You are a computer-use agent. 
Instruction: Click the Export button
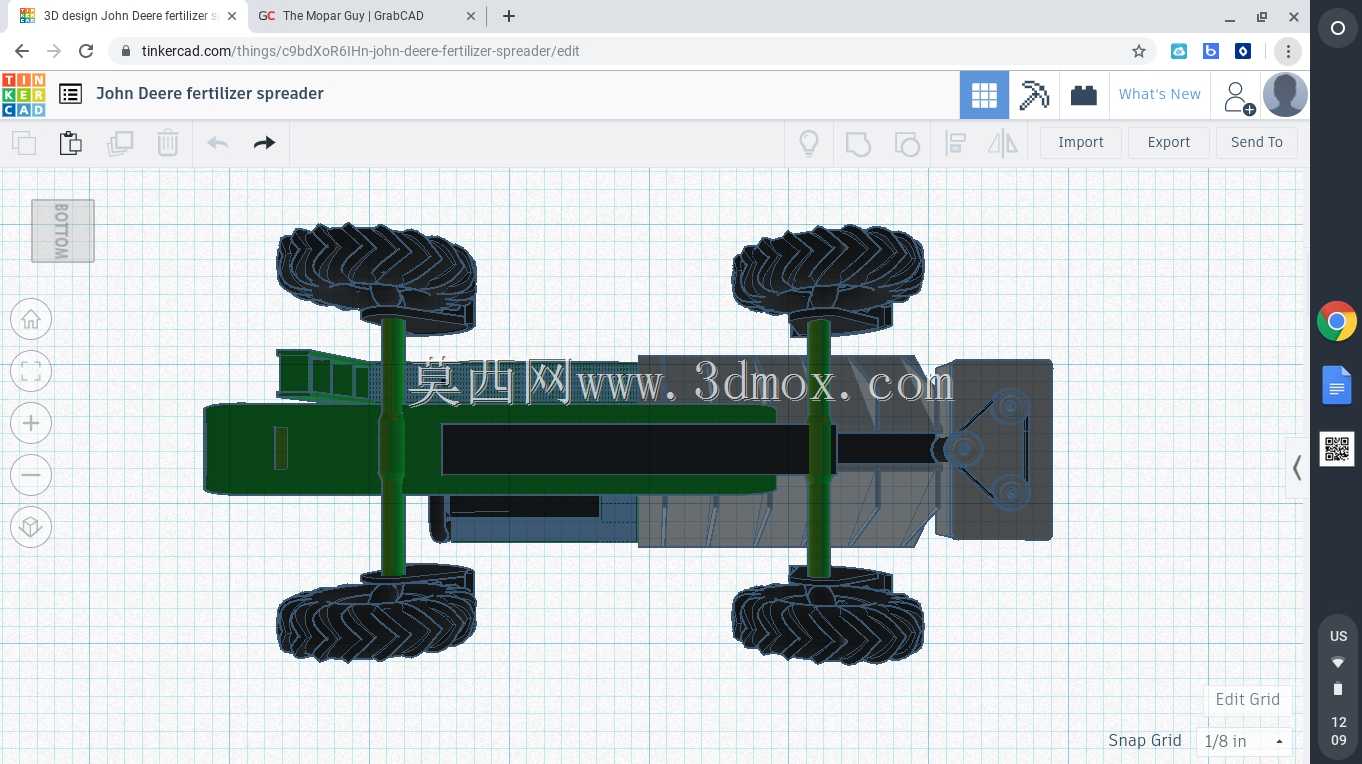pos(1169,143)
